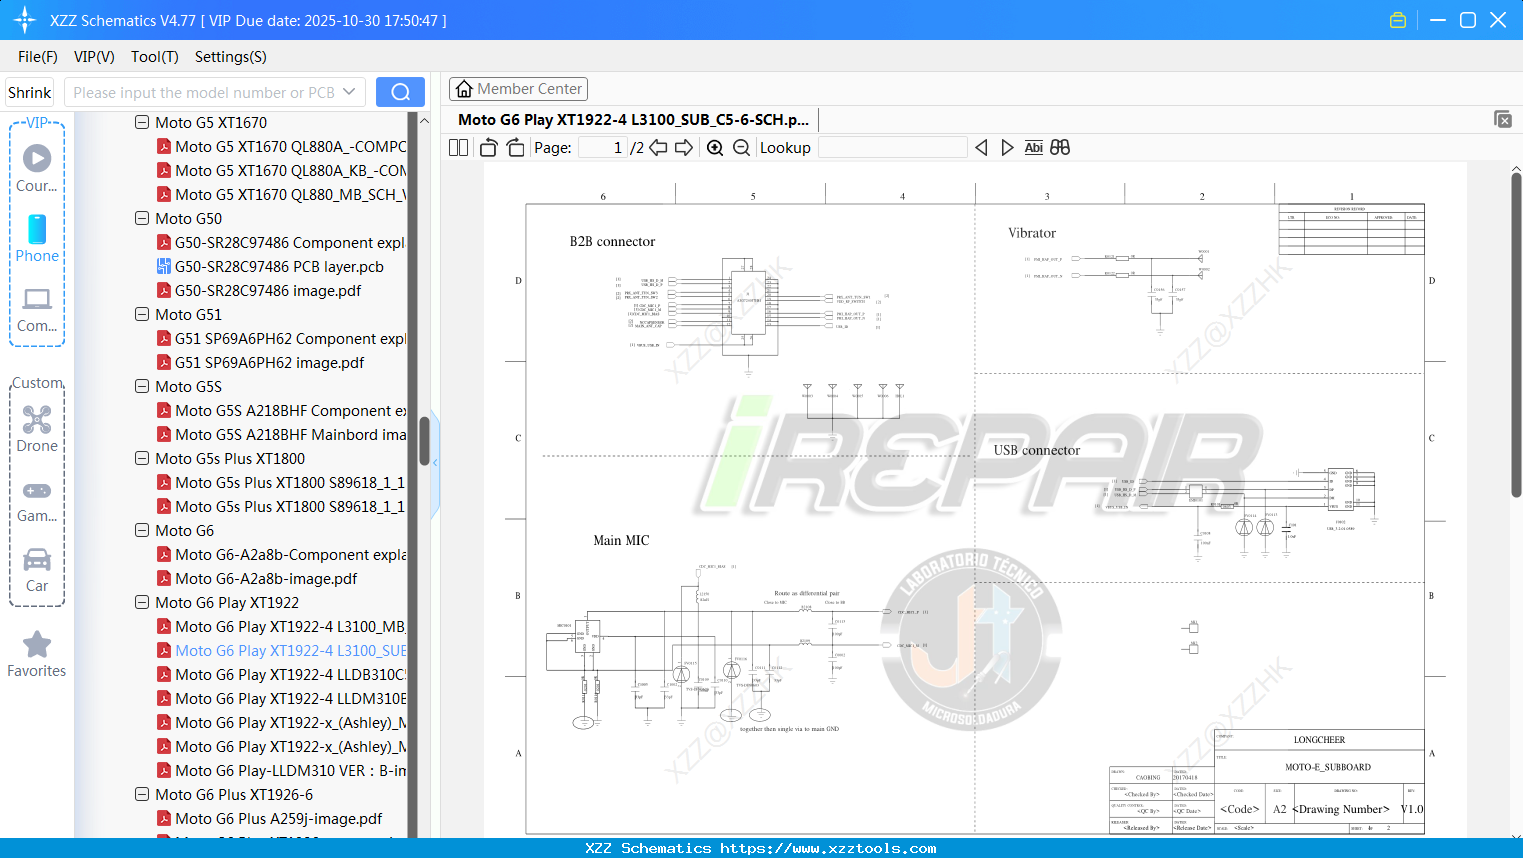The image size is (1523, 858).
Task: Open Favorites in the sidebar
Action: (37, 654)
